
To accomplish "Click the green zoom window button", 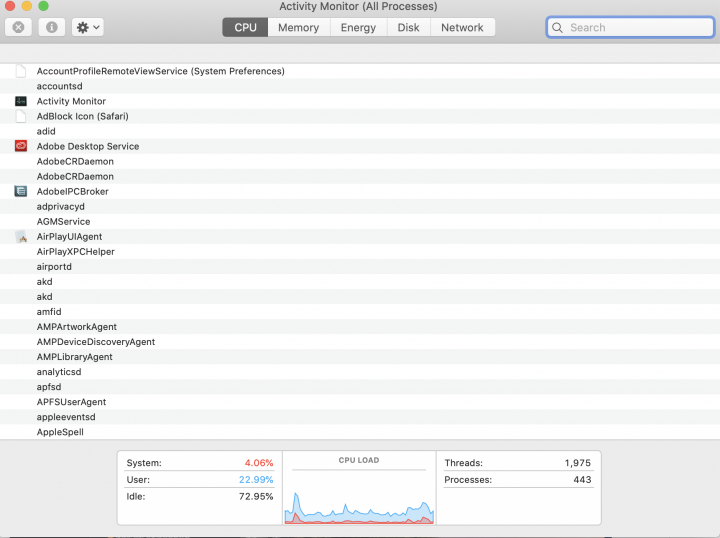I will pyautogui.click(x=44, y=6).
